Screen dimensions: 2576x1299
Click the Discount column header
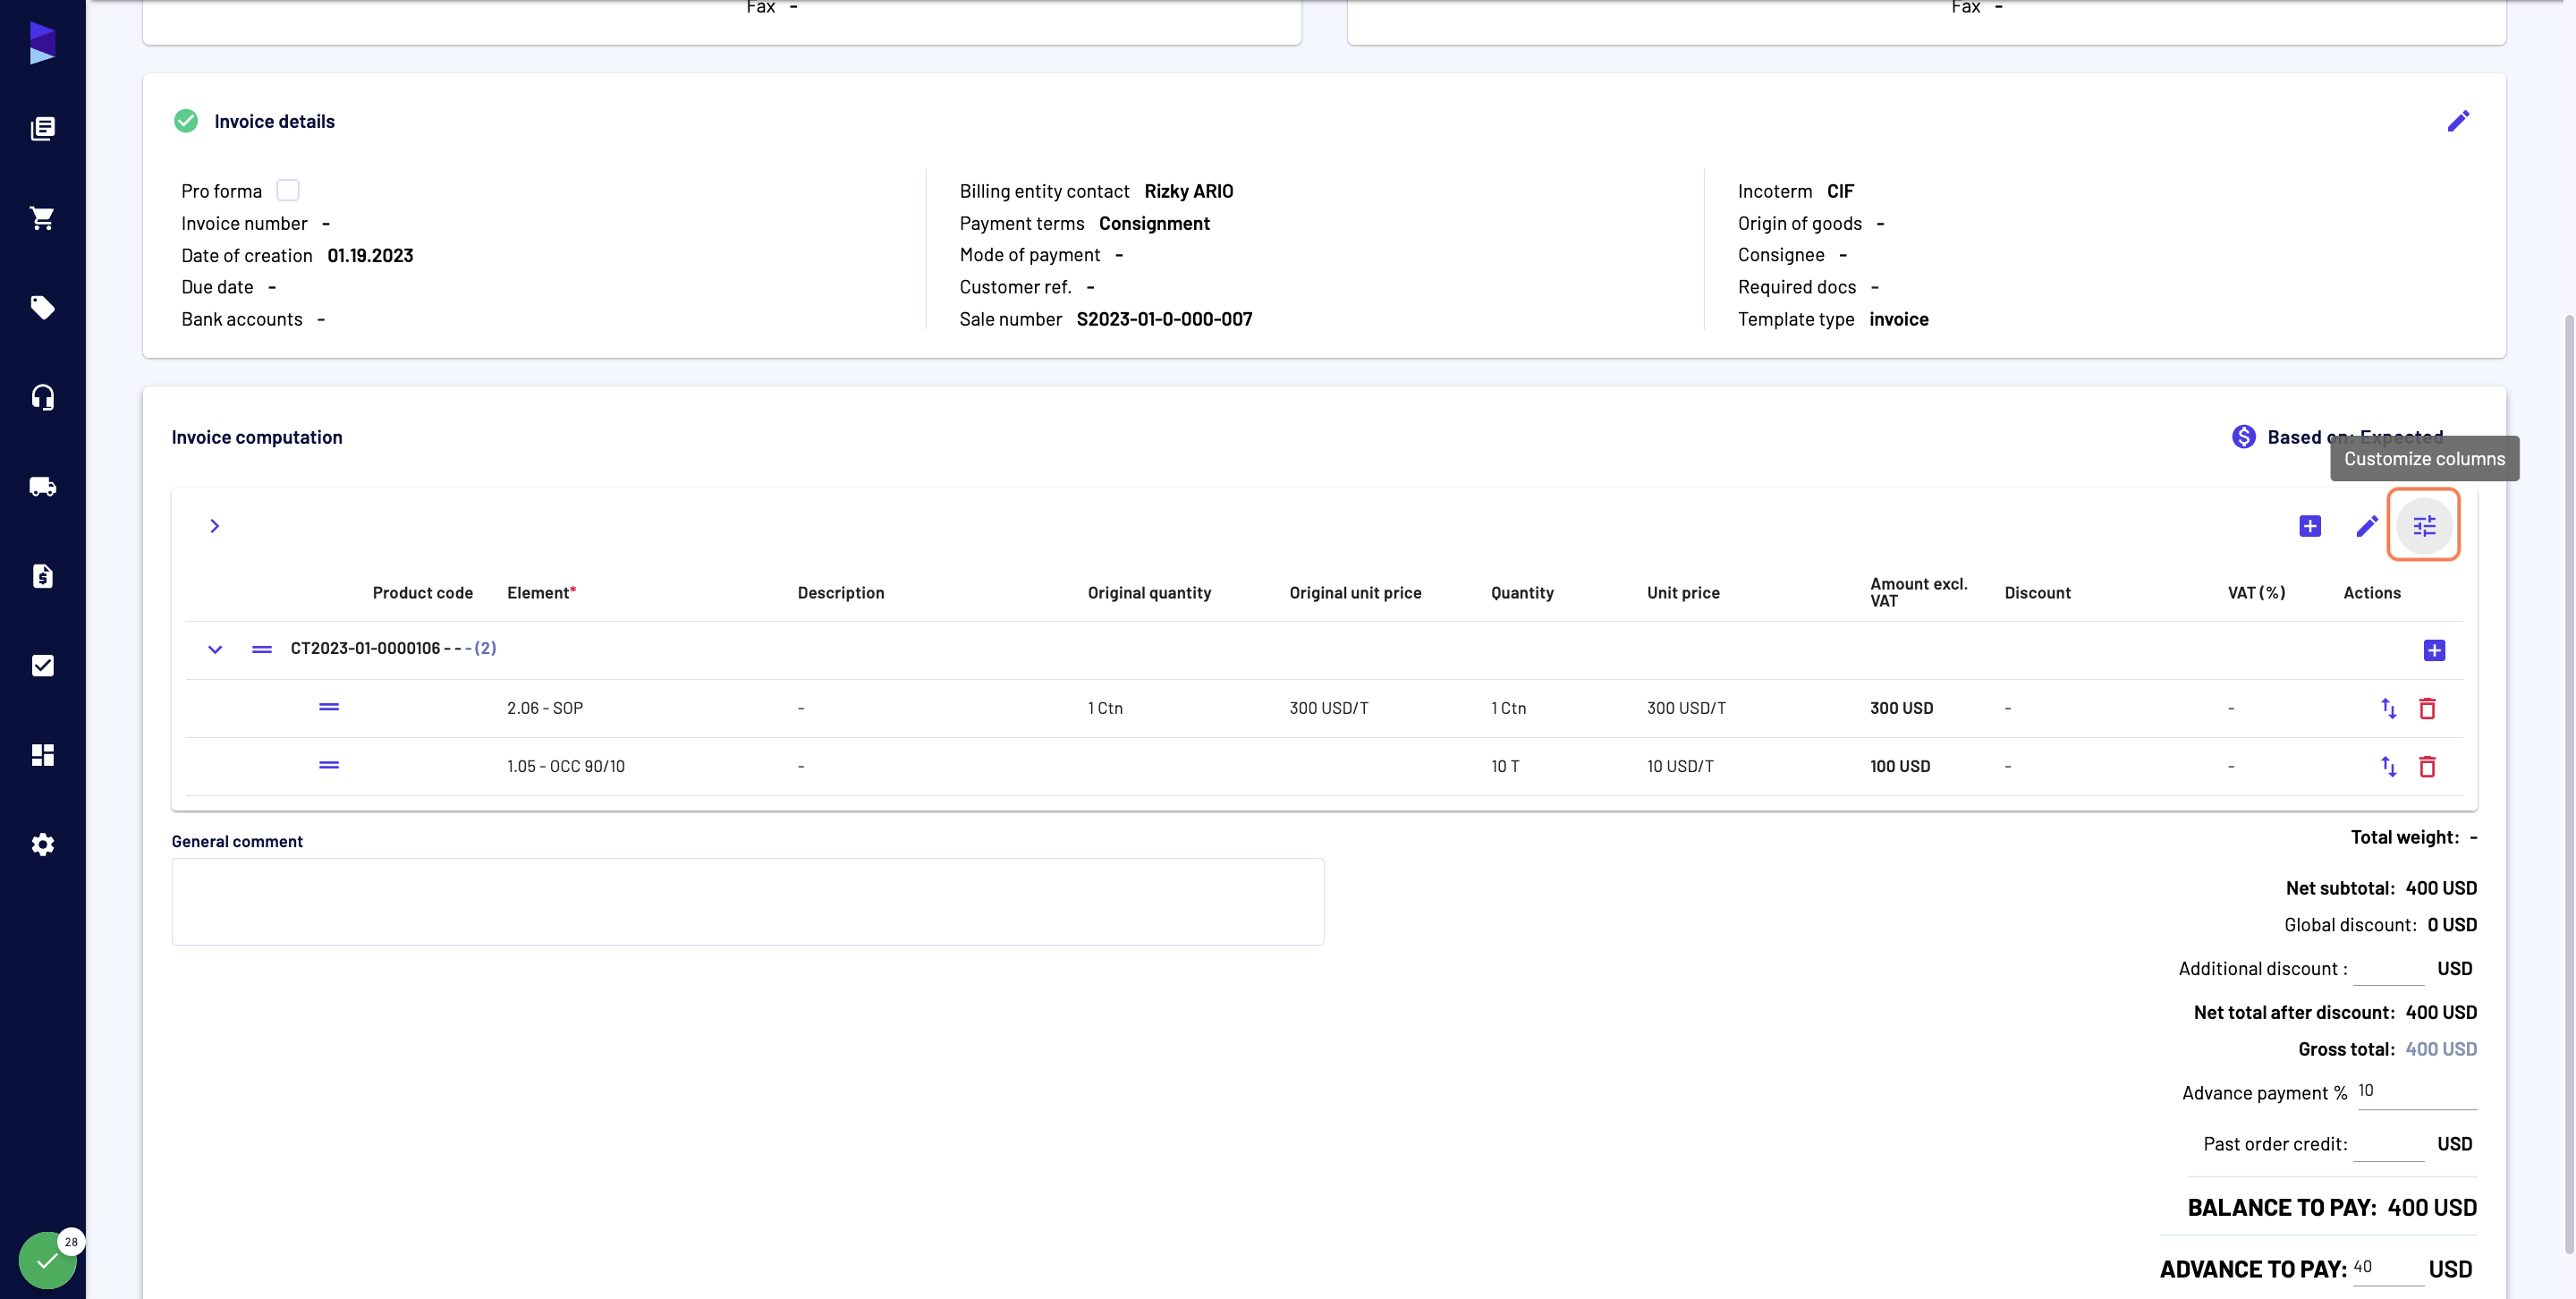click(2037, 593)
